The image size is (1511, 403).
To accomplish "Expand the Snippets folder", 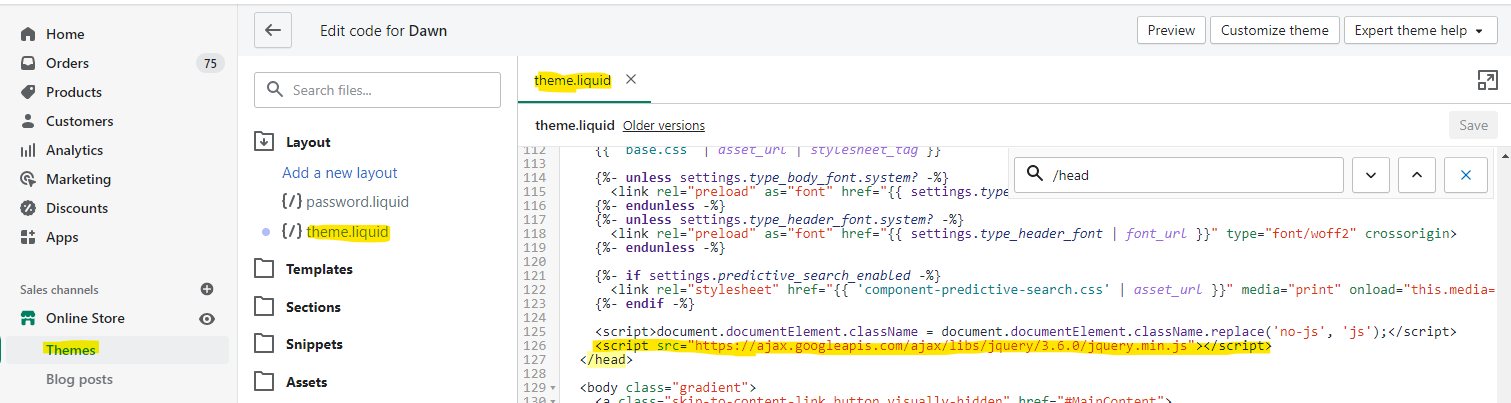I will pos(264,344).
